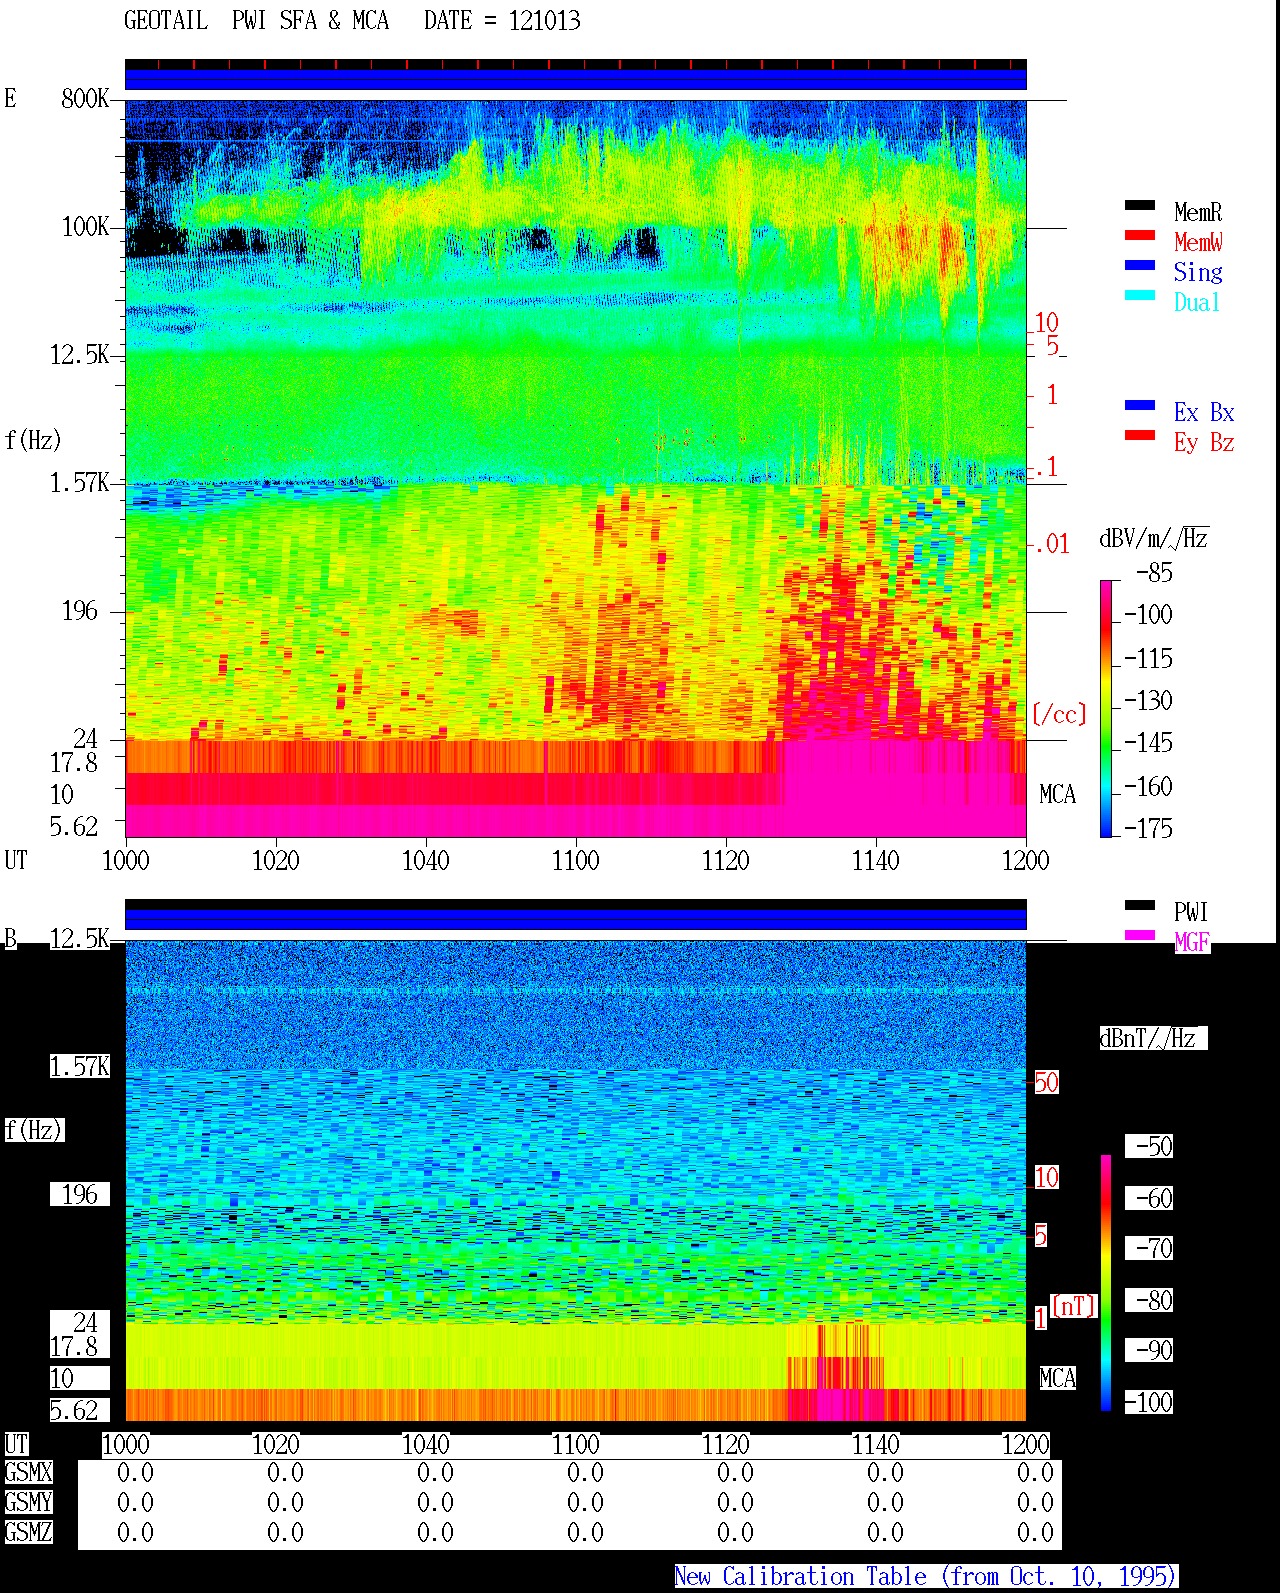
Task: Click the Ex Bx legend label
Action: [1204, 412]
